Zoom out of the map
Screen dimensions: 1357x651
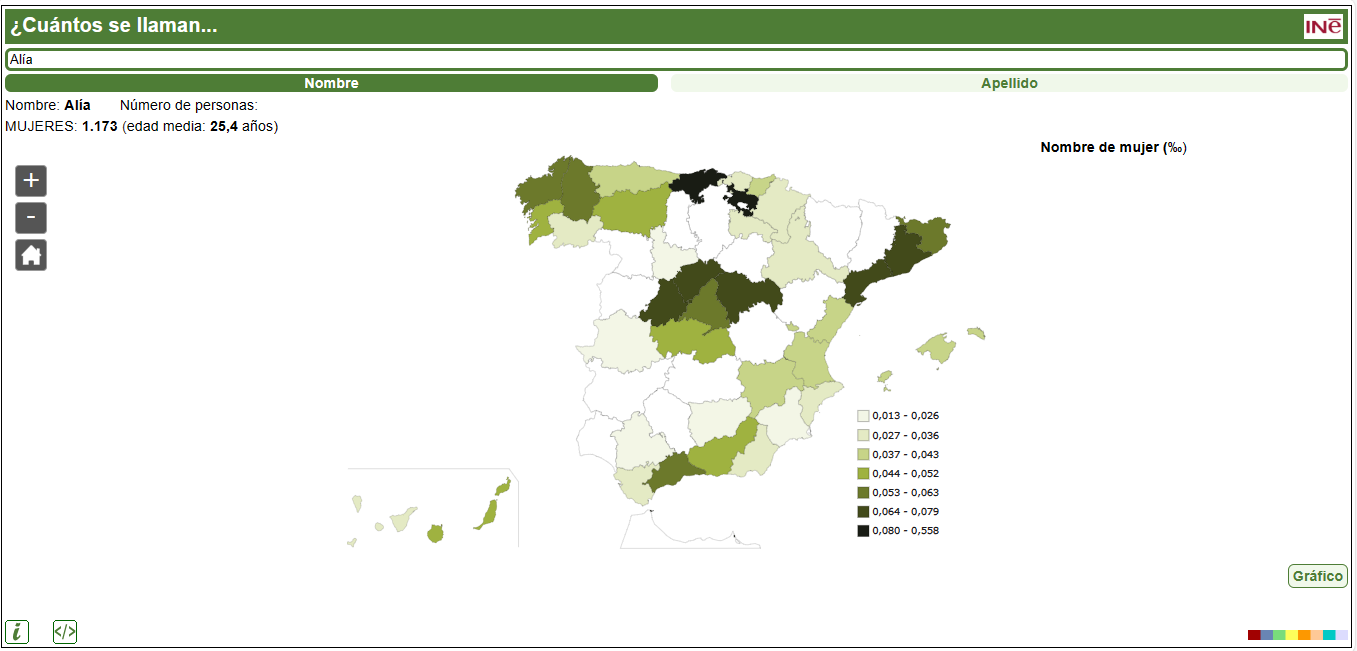click(x=31, y=218)
